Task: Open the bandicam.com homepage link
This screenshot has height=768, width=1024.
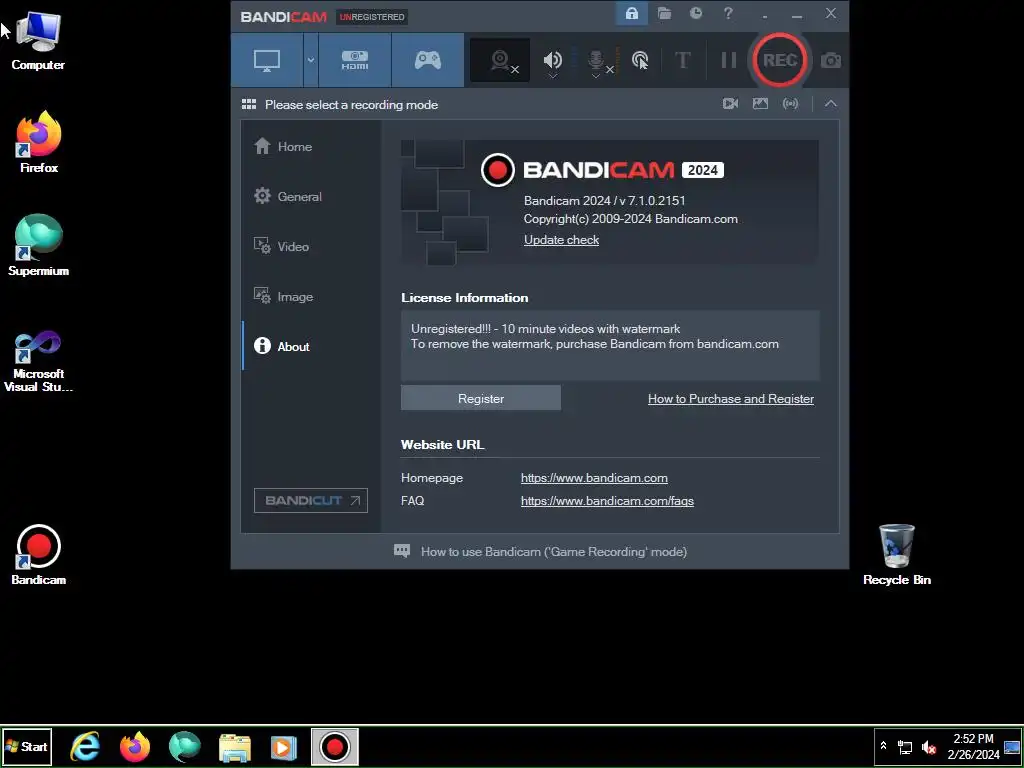Action: pos(594,477)
